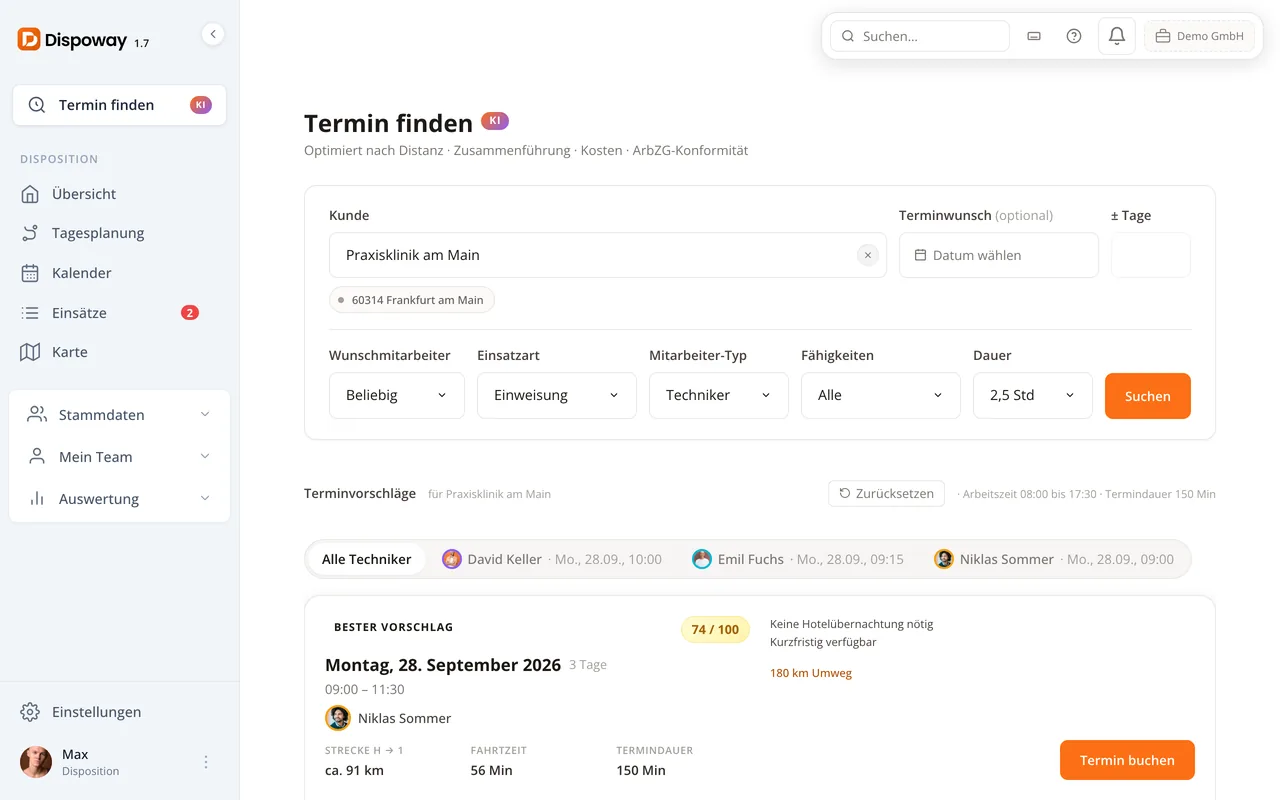The height and width of the screenshot is (800, 1280).
Task: Open the Dauer 2,5 Std dropdown
Action: (1033, 395)
